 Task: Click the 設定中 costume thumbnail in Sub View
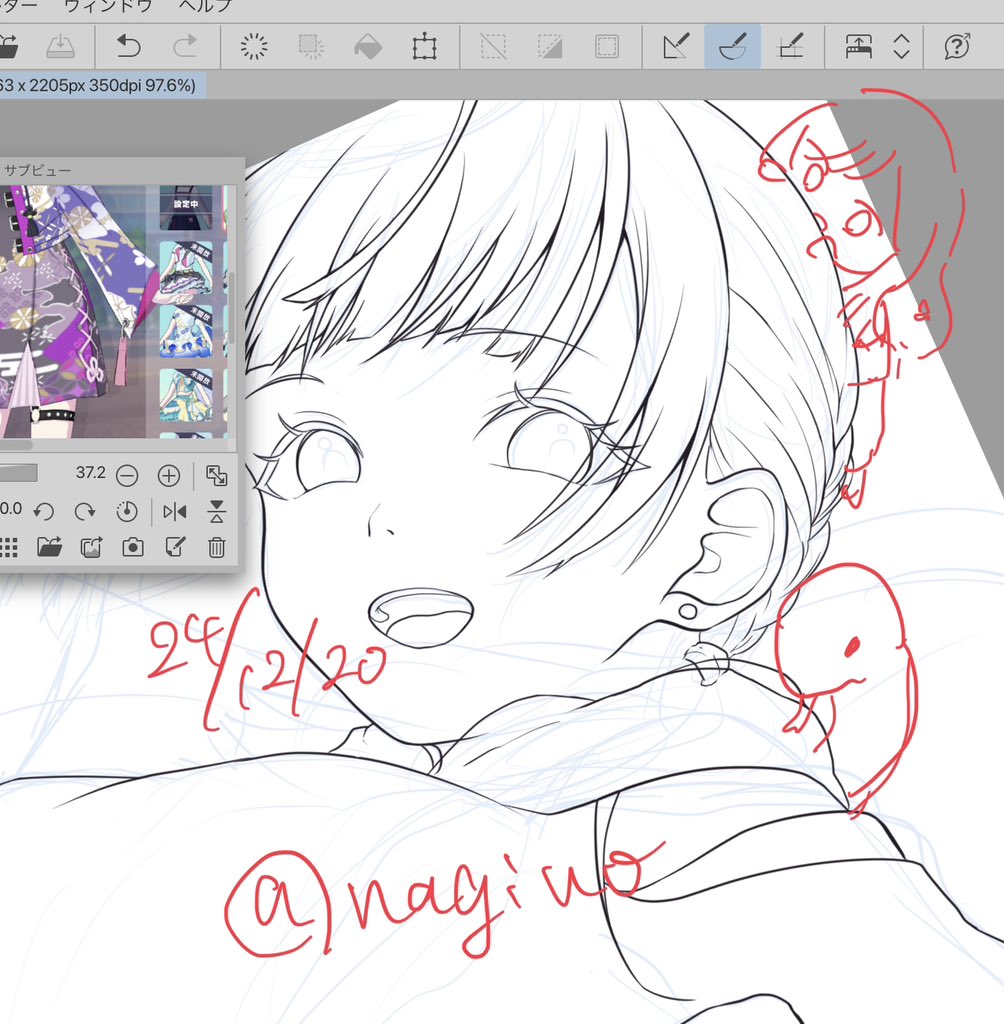(186, 207)
